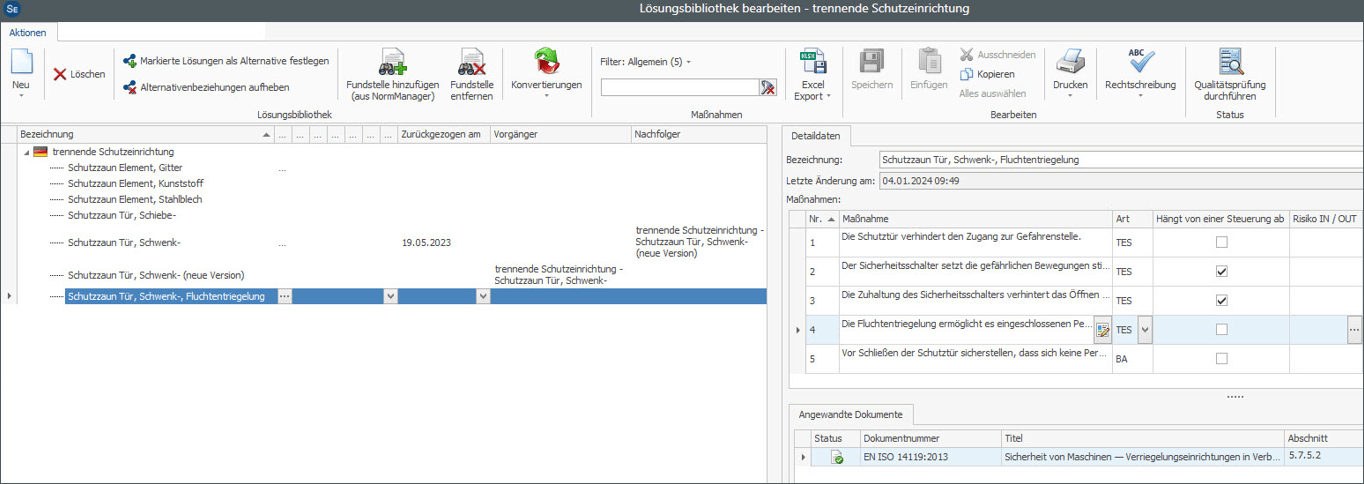
Task: Clear filter using the funnel icon
Action: (x=767, y=88)
